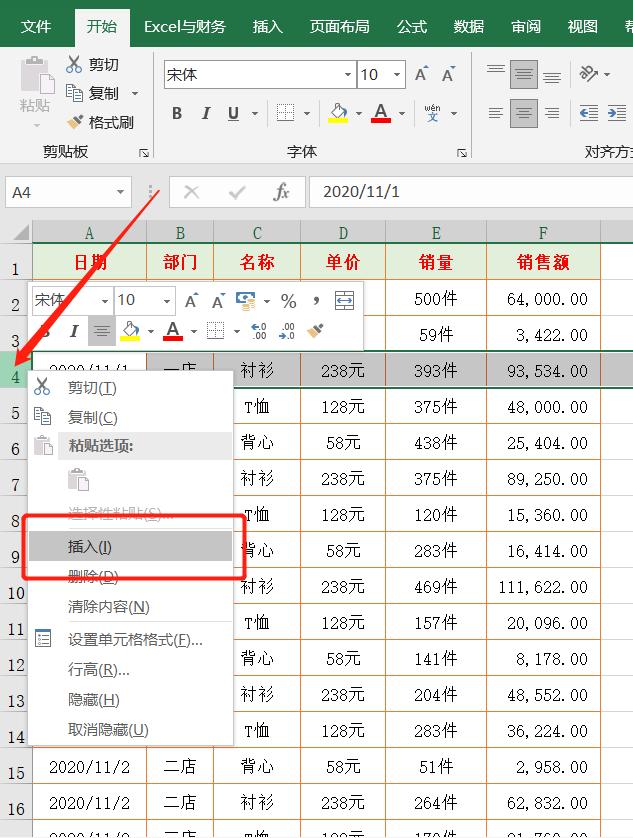Switch to the 页面布局 ribbon tab

[339, 27]
